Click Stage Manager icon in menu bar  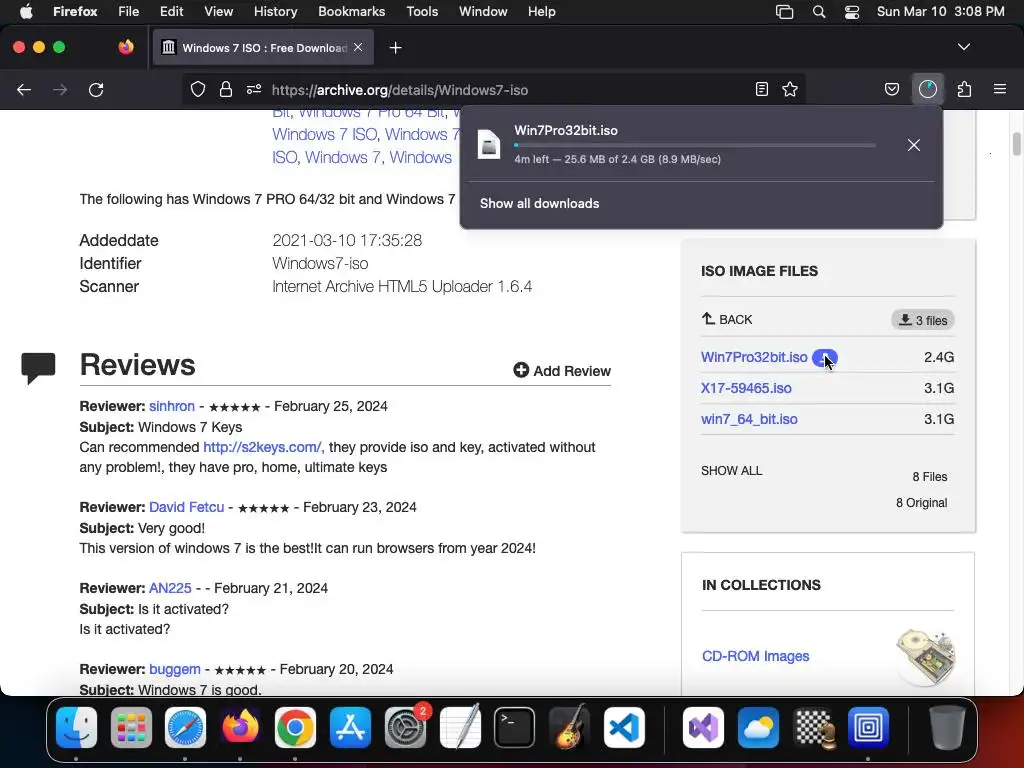pyautogui.click(x=784, y=12)
